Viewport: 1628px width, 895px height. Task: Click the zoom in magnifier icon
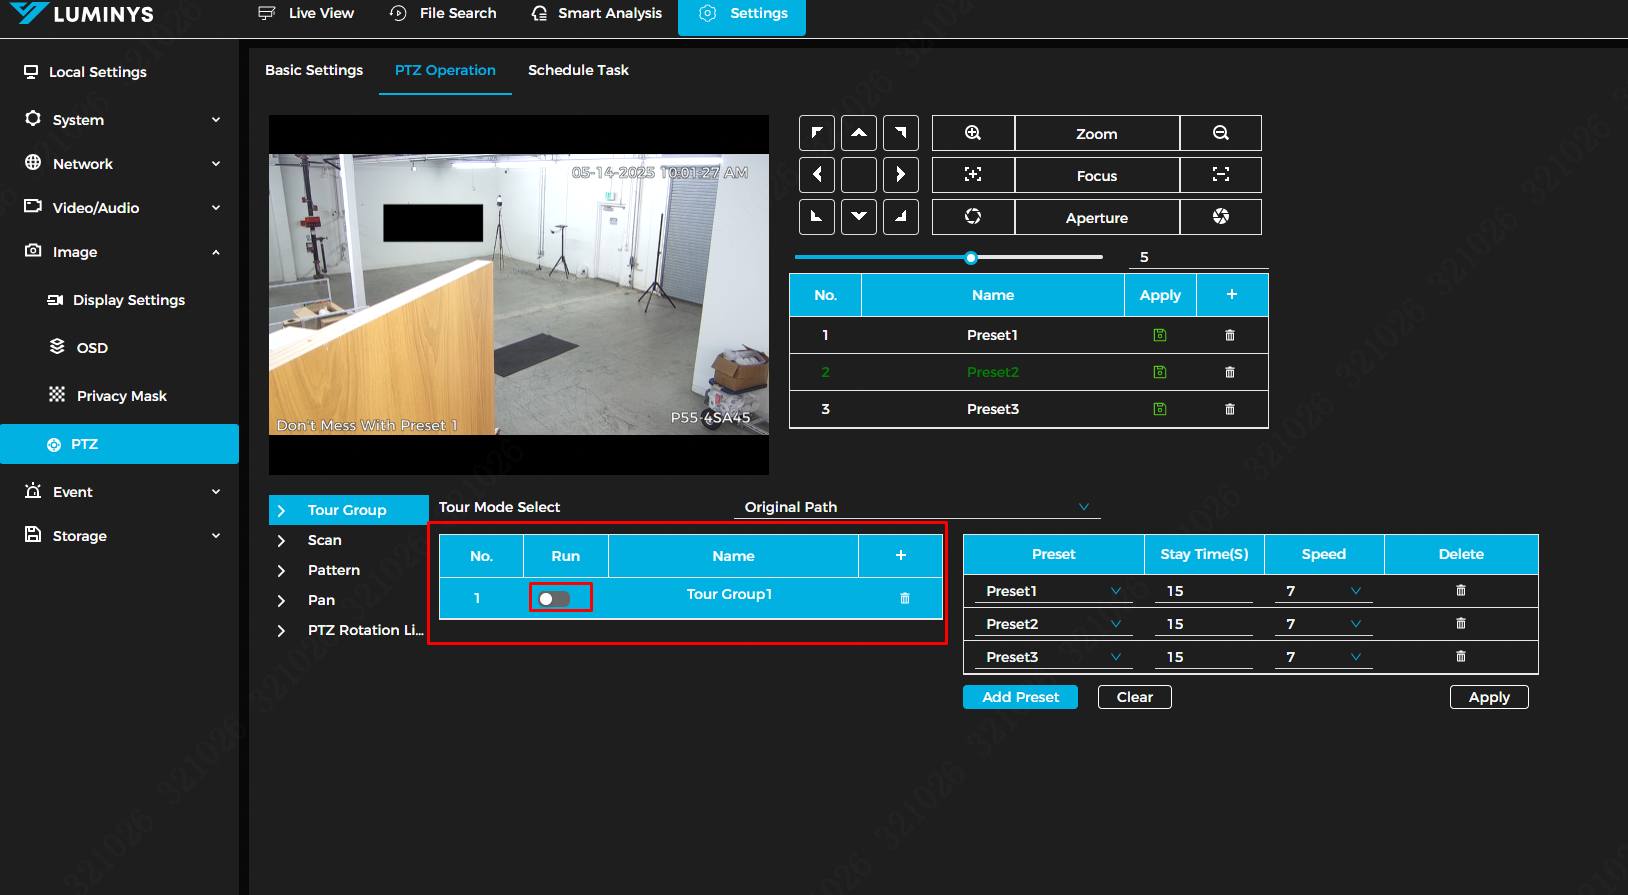(x=972, y=133)
